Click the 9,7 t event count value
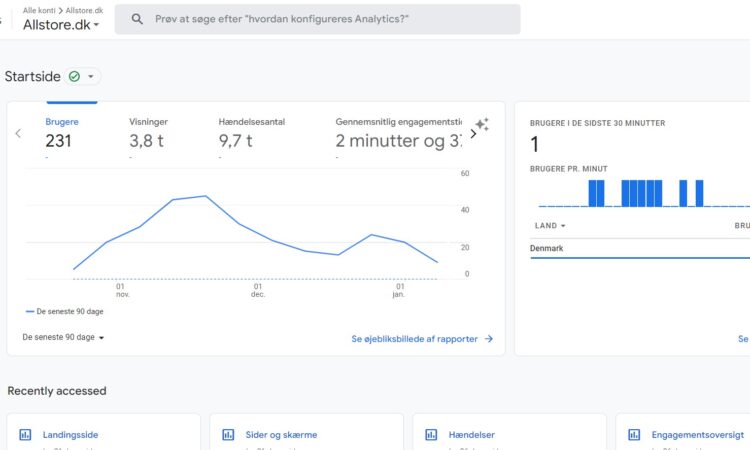Image resolution: width=750 pixels, height=450 pixels. [235, 141]
